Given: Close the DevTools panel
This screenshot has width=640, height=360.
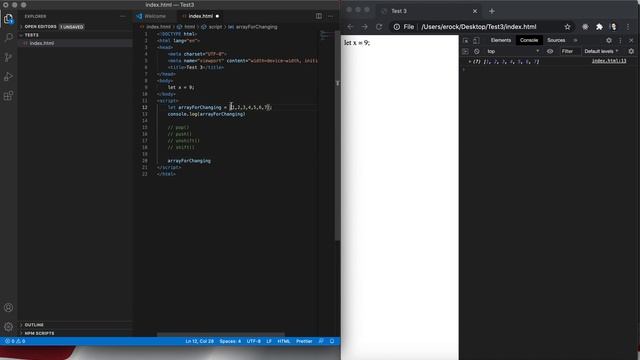Looking at the screenshot, I should pyautogui.click(x=631, y=40).
